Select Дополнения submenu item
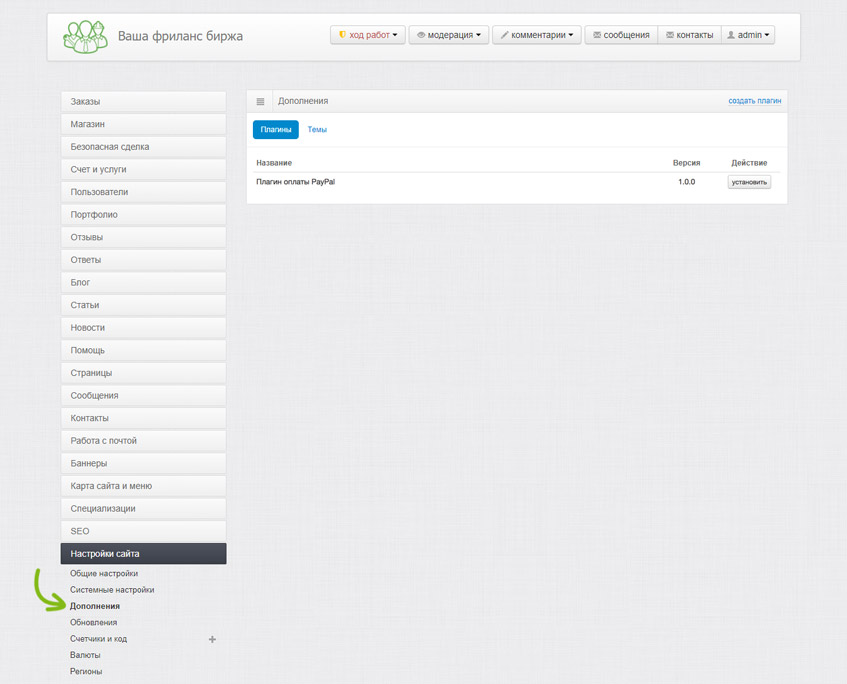The height and width of the screenshot is (684, 847). tap(95, 606)
